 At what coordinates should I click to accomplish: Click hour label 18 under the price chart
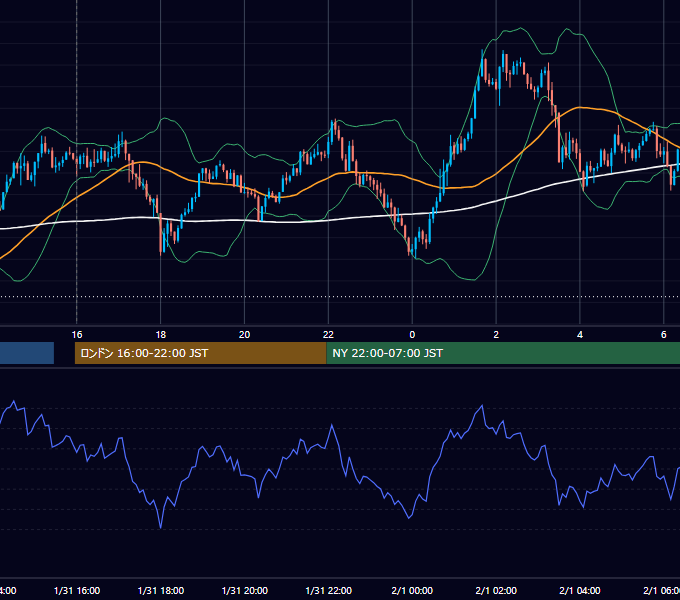(161, 335)
